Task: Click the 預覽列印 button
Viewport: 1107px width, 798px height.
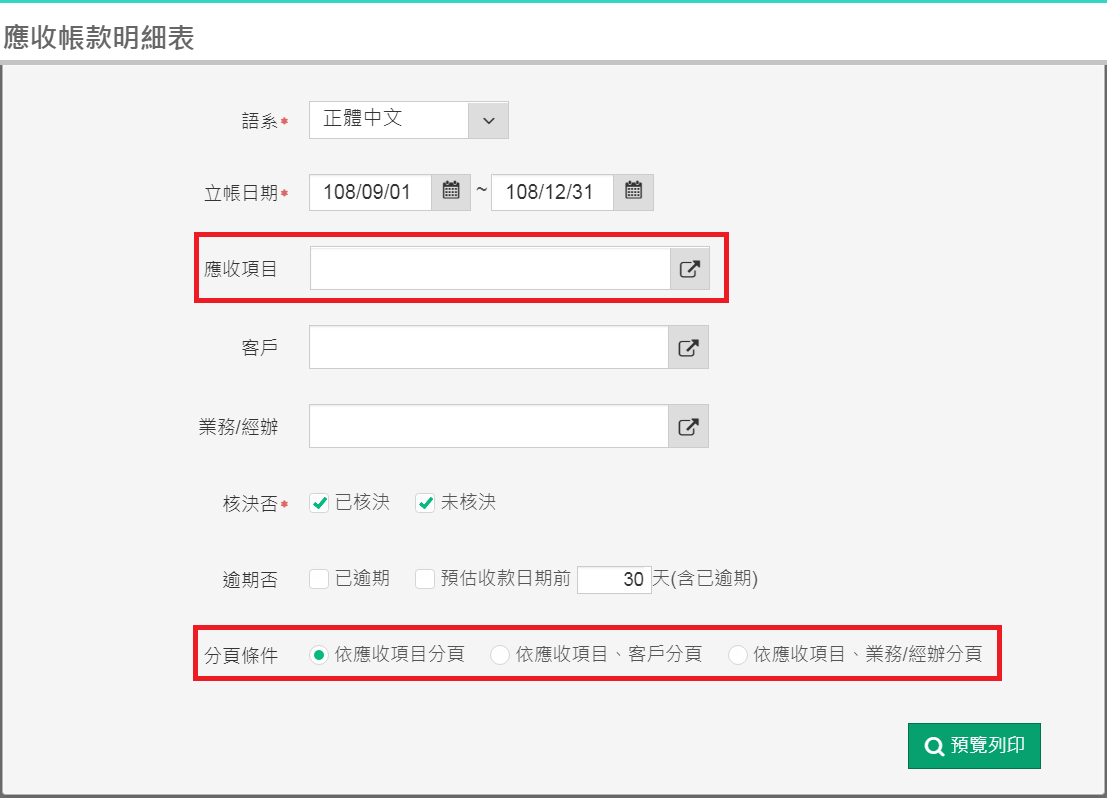Action: coord(974,746)
